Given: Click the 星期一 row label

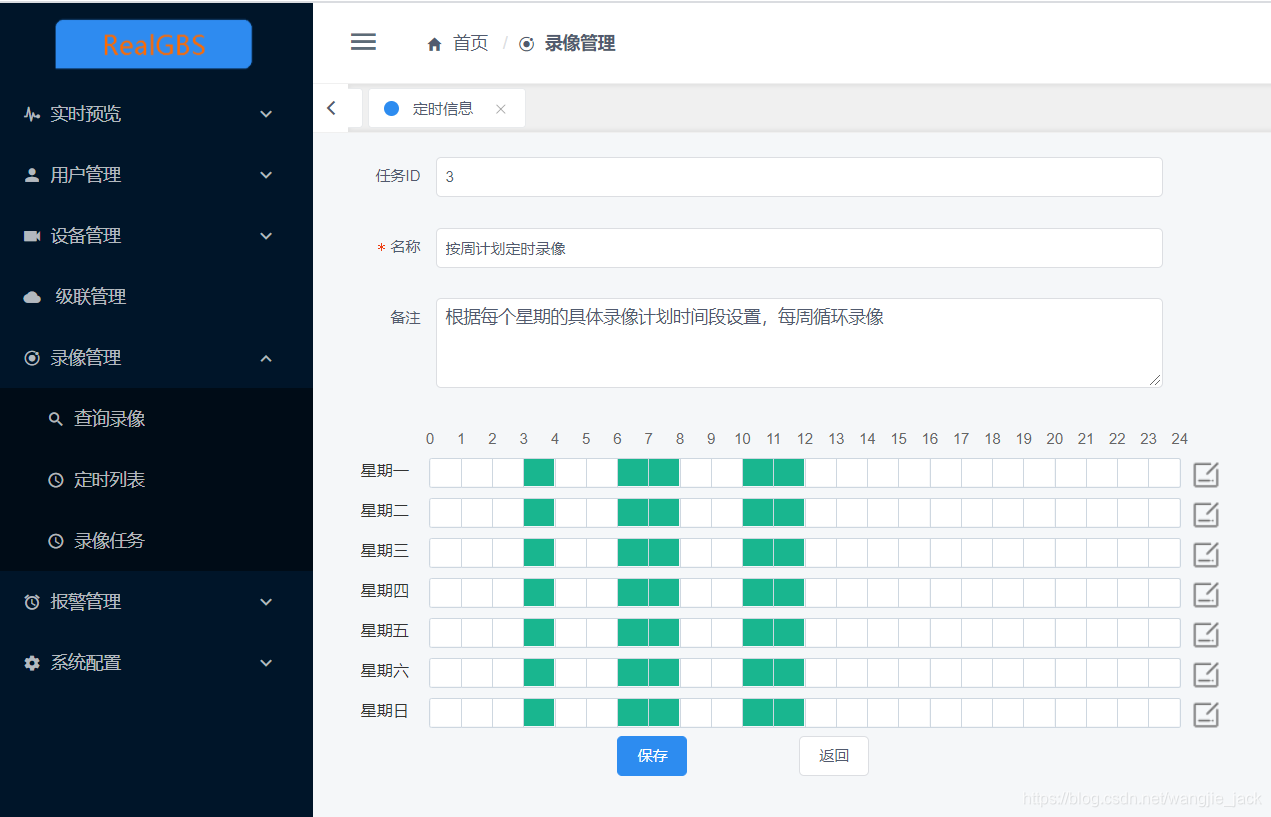Looking at the screenshot, I should point(385,471).
